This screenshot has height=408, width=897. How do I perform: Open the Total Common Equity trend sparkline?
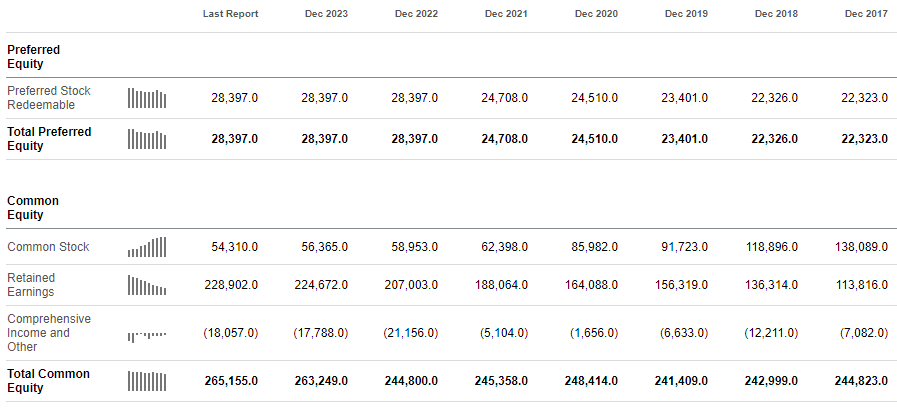pos(147,381)
